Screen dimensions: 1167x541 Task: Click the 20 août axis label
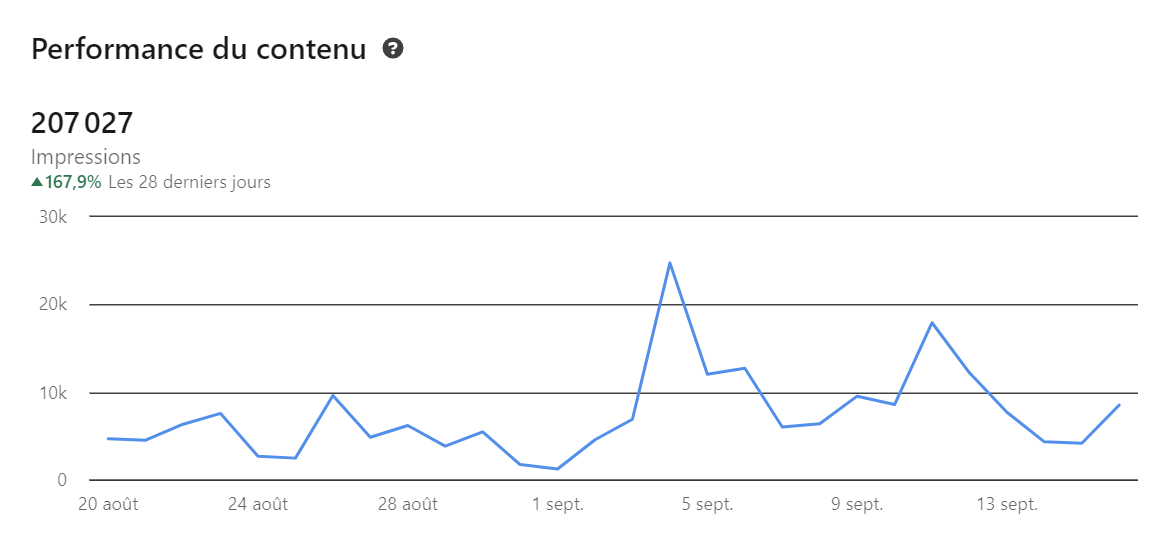(x=109, y=505)
